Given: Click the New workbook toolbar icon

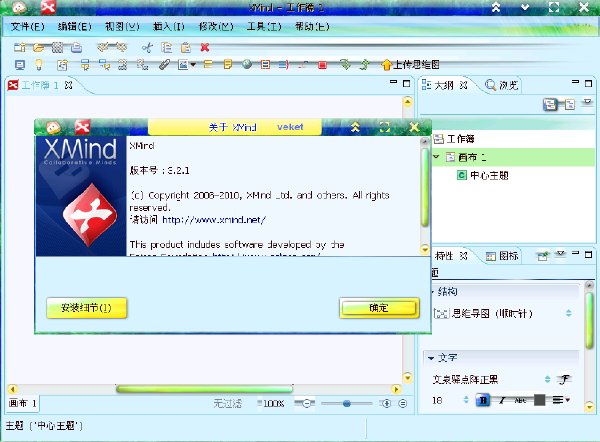Looking at the screenshot, I should pos(20,47).
